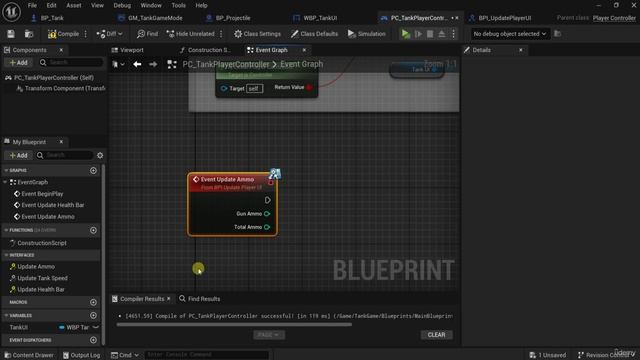Collapse the Interfaces section
The height and width of the screenshot is (360, 640).
point(6,255)
